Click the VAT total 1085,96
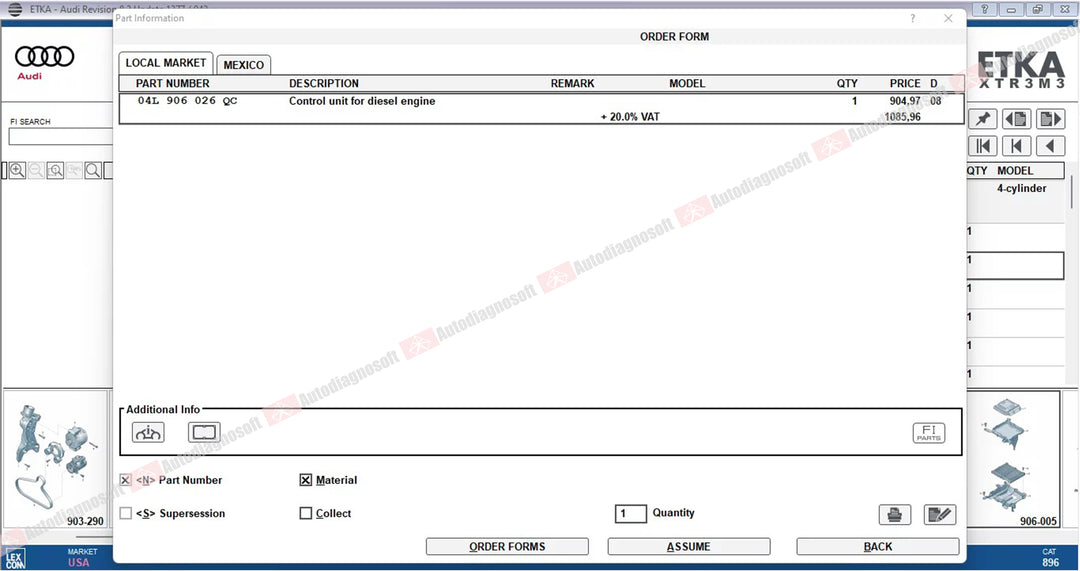This screenshot has height=571, width=1080. click(902, 116)
